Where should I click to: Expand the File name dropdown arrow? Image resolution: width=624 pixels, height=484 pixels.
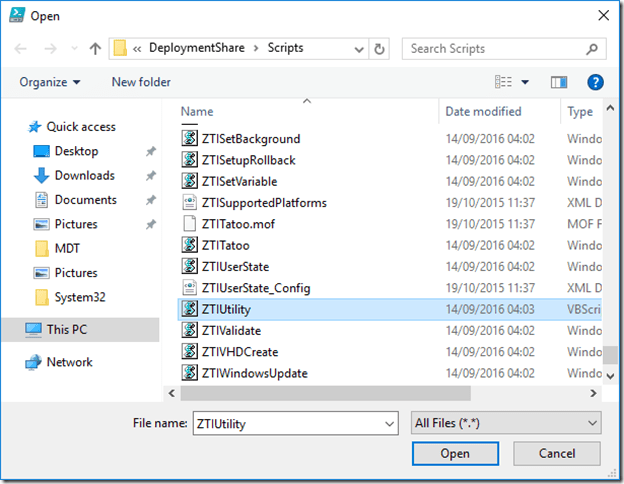(390, 424)
